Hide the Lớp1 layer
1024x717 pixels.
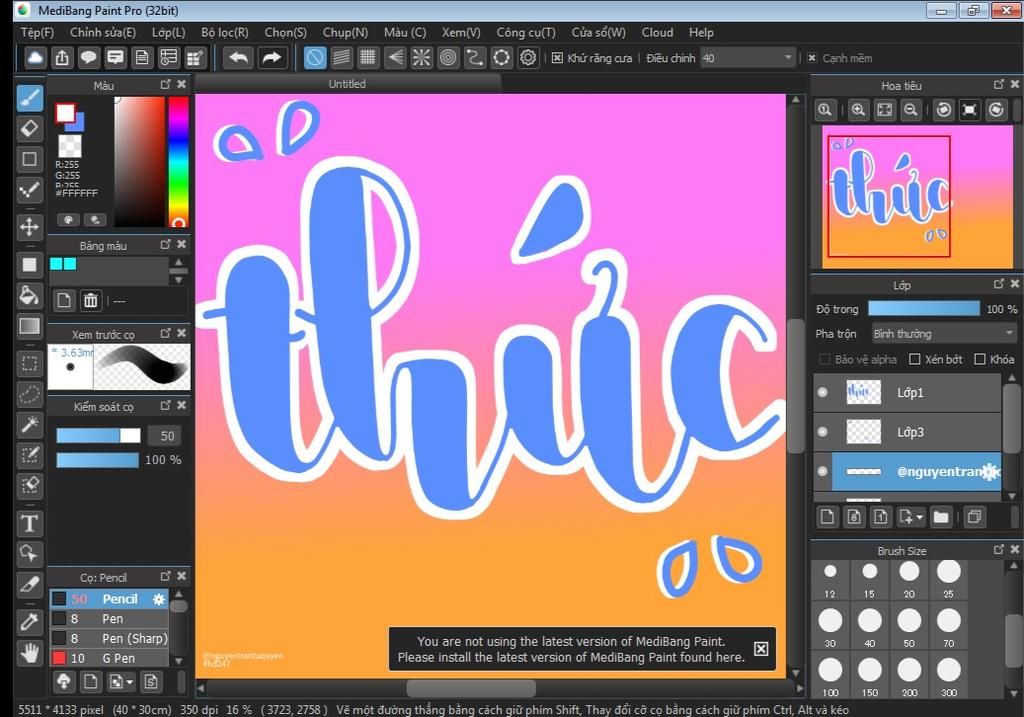pyautogui.click(x=823, y=392)
